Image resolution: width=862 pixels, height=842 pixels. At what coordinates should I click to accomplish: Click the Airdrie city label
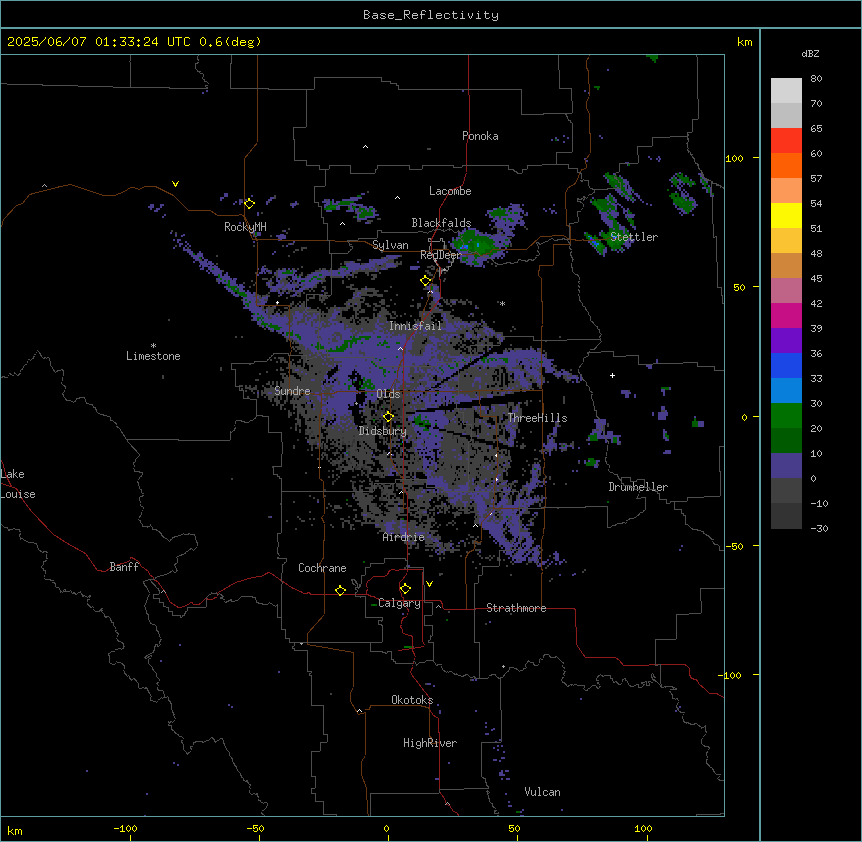click(404, 537)
